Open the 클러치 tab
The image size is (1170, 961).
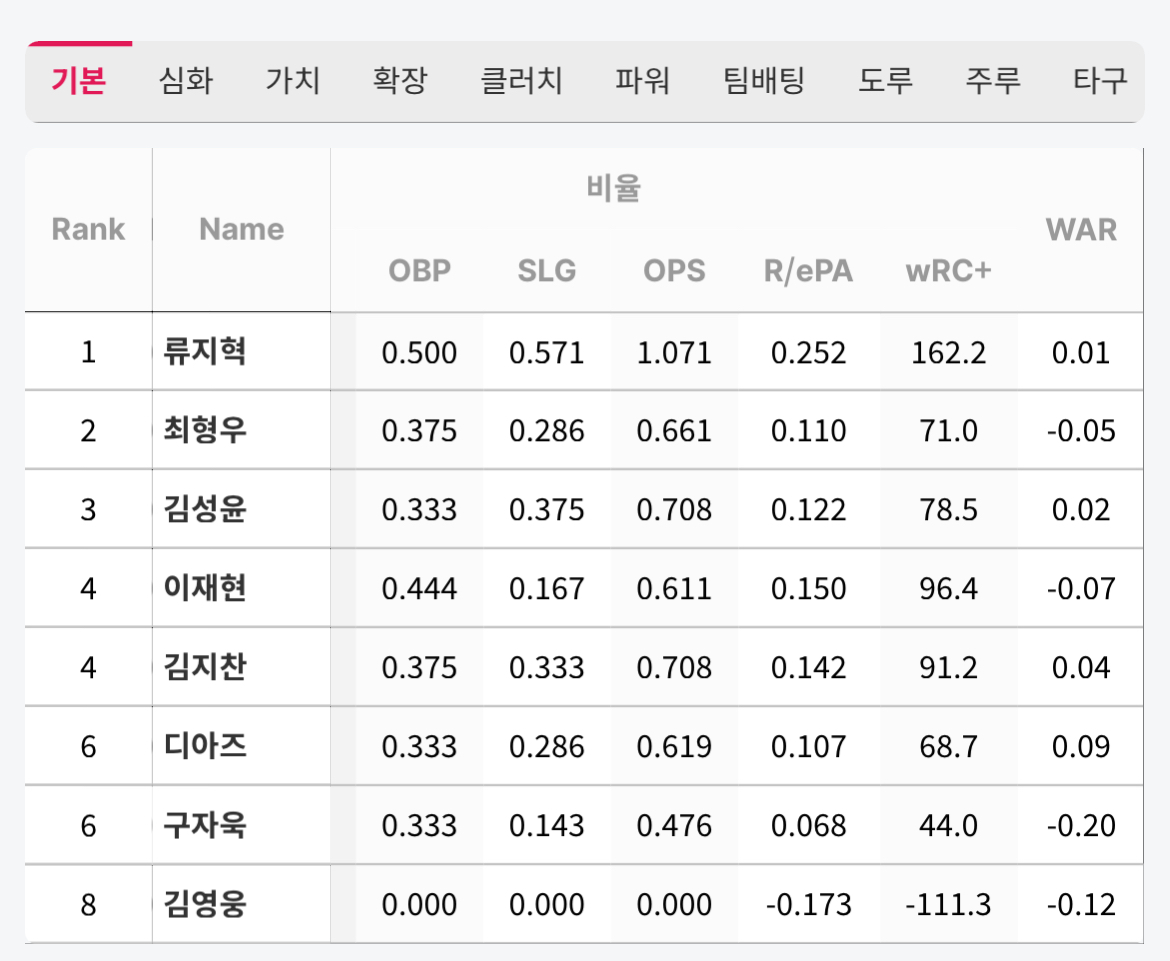[x=521, y=81]
